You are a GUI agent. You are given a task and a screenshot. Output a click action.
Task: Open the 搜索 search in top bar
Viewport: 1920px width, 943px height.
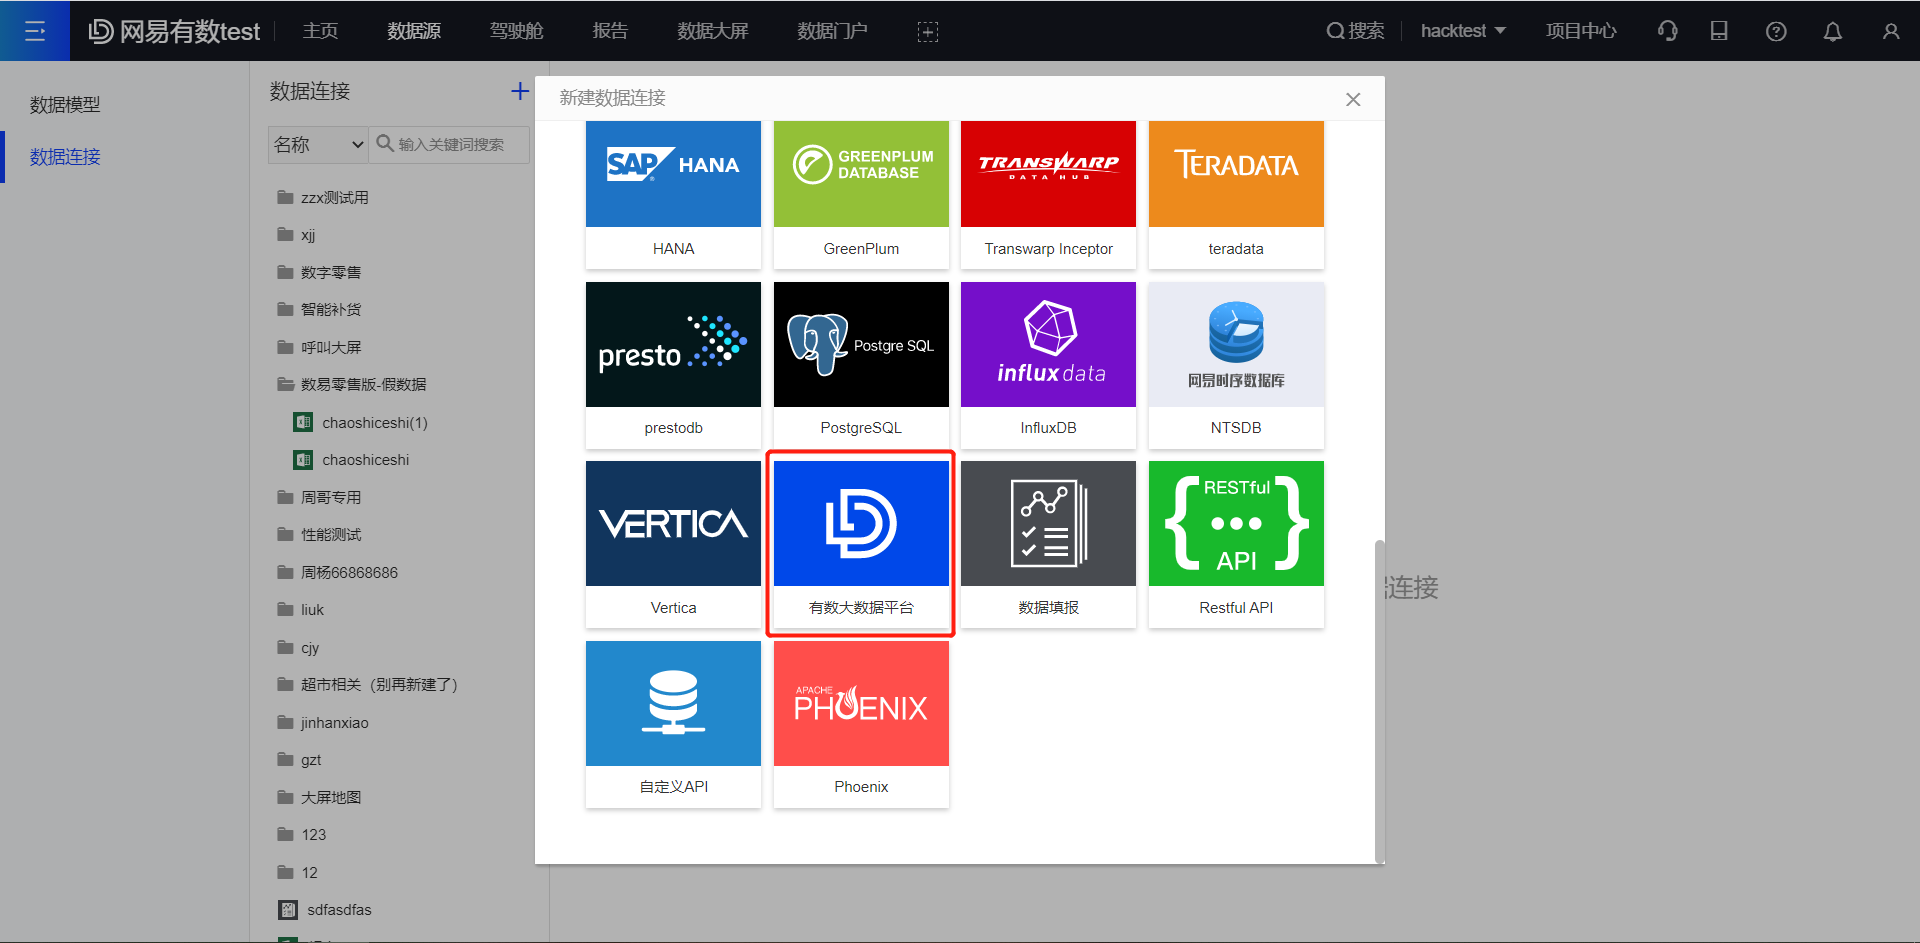point(1355,31)
